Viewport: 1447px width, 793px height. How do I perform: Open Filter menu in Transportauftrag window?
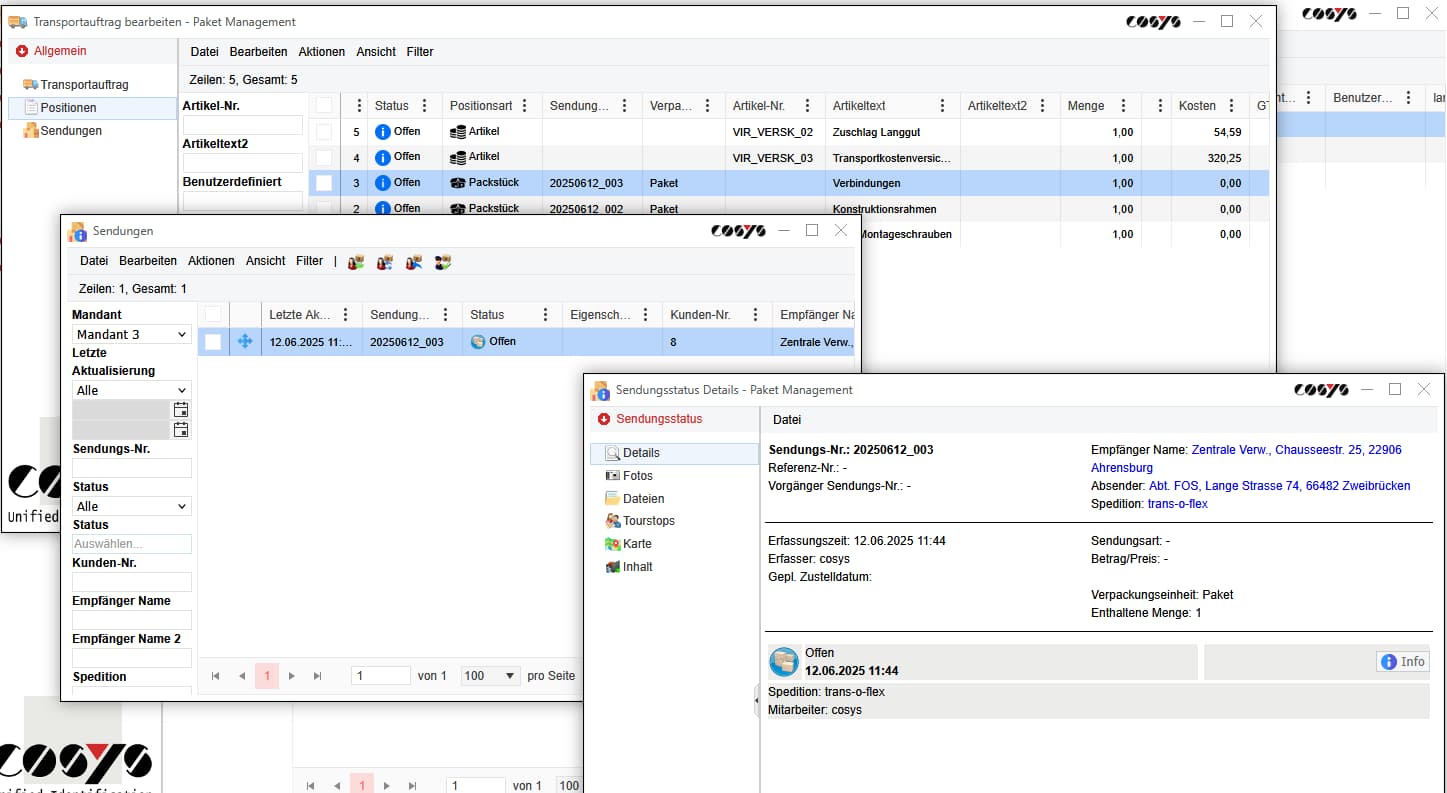pyautogui.click(x=420, y=51)
